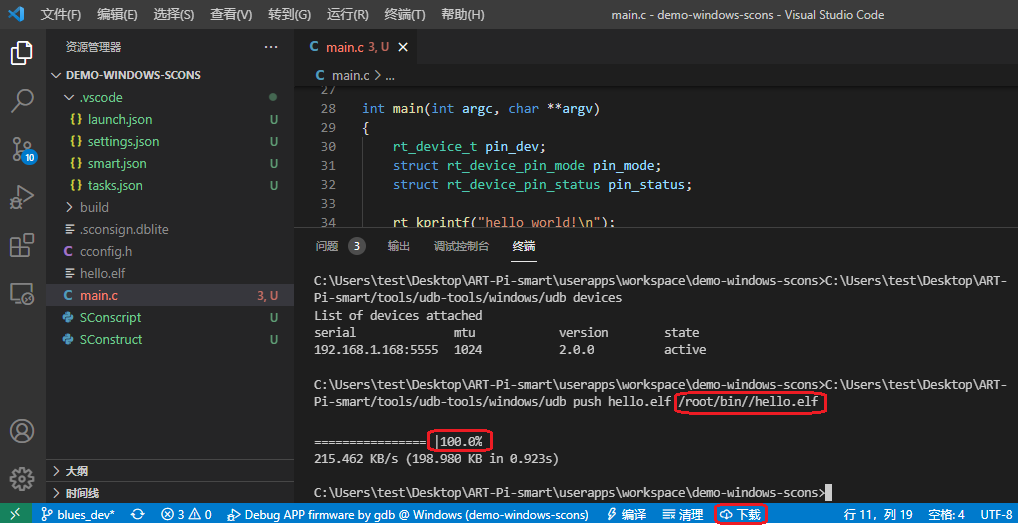Click the 编译 build status bar item
Image resolution: width=1018 pixels, height=525 pixels.
pyautogui.click(x=626, y=515)
